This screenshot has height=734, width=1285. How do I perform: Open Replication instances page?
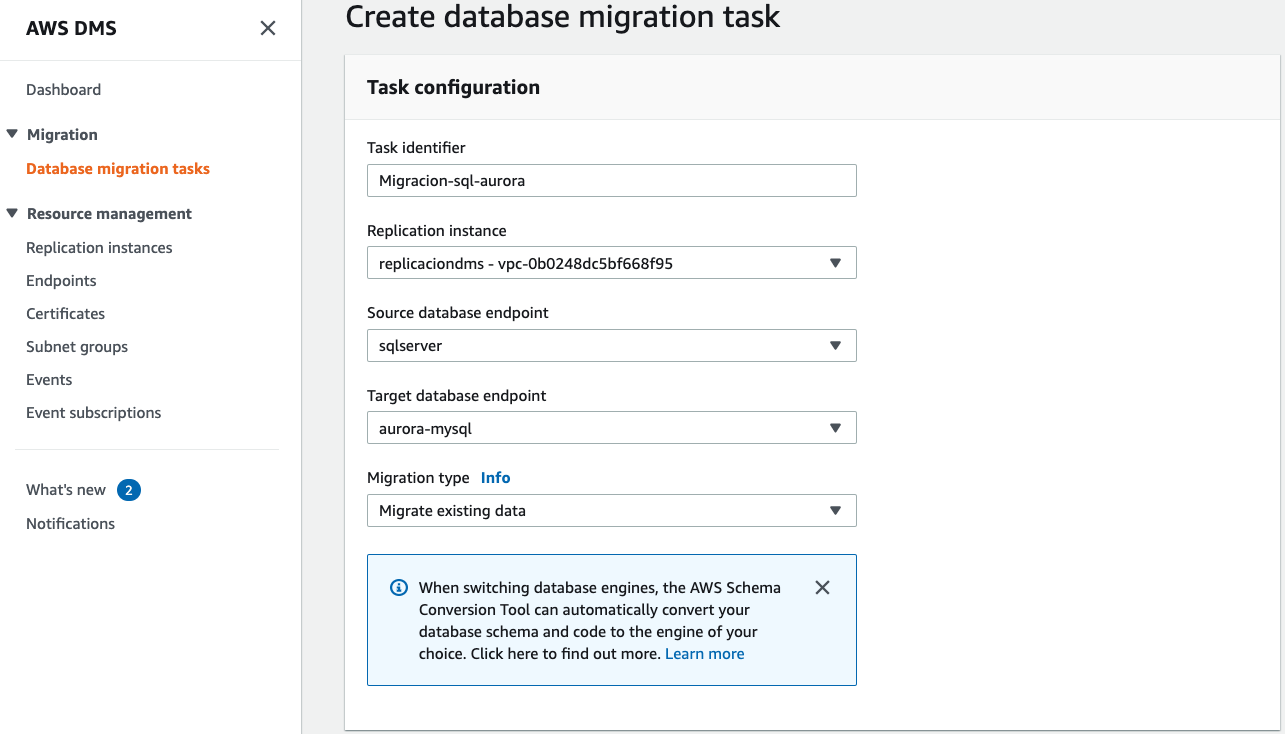[x=99, y=248]
